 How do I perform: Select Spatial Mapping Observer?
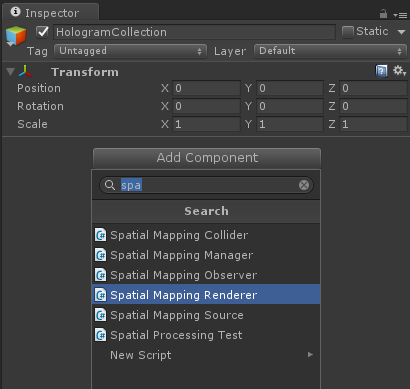coord(206,275)
